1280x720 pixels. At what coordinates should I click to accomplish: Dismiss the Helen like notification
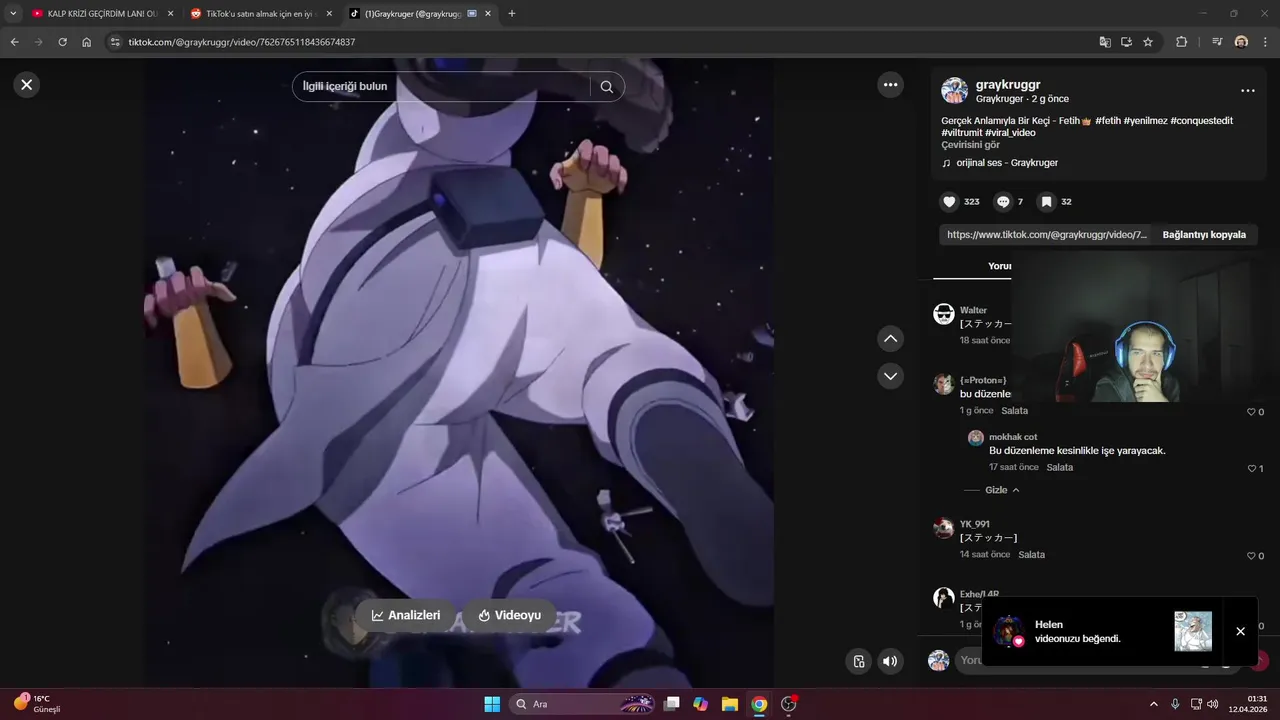coord(1240,631)
